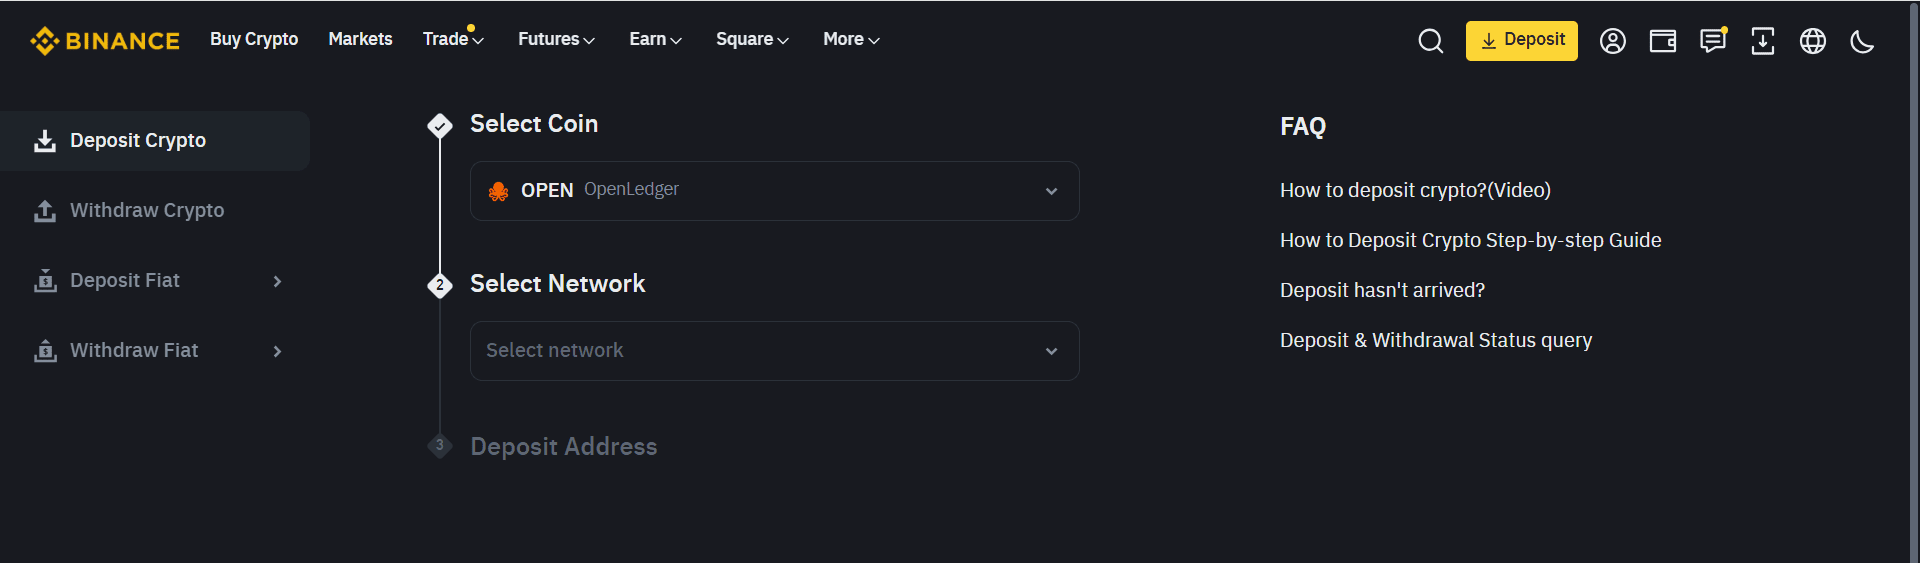Expand Withdraw Fiat submenu arrow
Screen dimensions: 1920x563
(x=277, y=351)
